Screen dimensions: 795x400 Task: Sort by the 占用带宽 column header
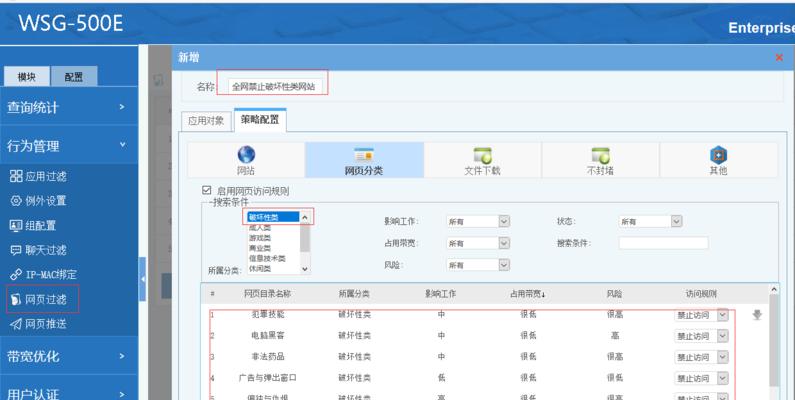(x=528, y=294)
